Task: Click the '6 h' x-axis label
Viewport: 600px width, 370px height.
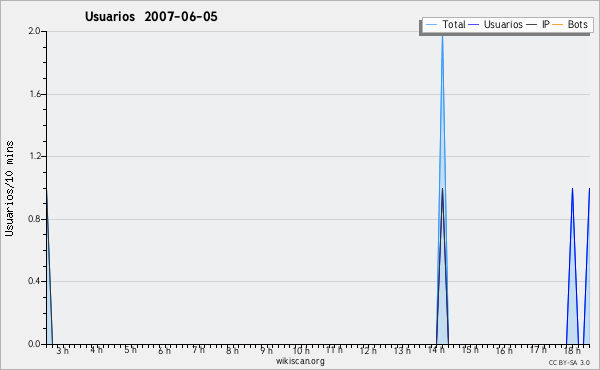Action: click(x=165, y=350)
